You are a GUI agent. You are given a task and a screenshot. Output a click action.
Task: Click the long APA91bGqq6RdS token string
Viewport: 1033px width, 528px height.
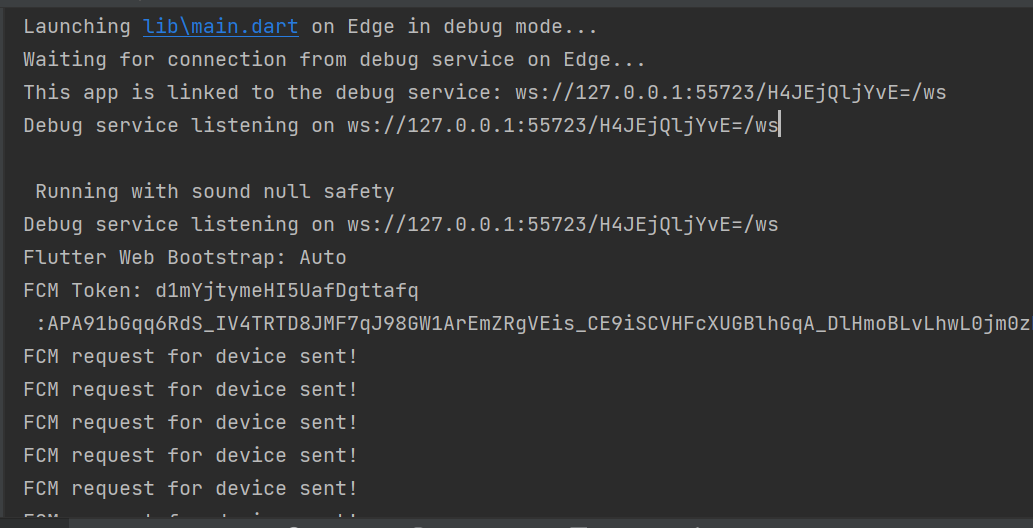click(x=534, y=324)
